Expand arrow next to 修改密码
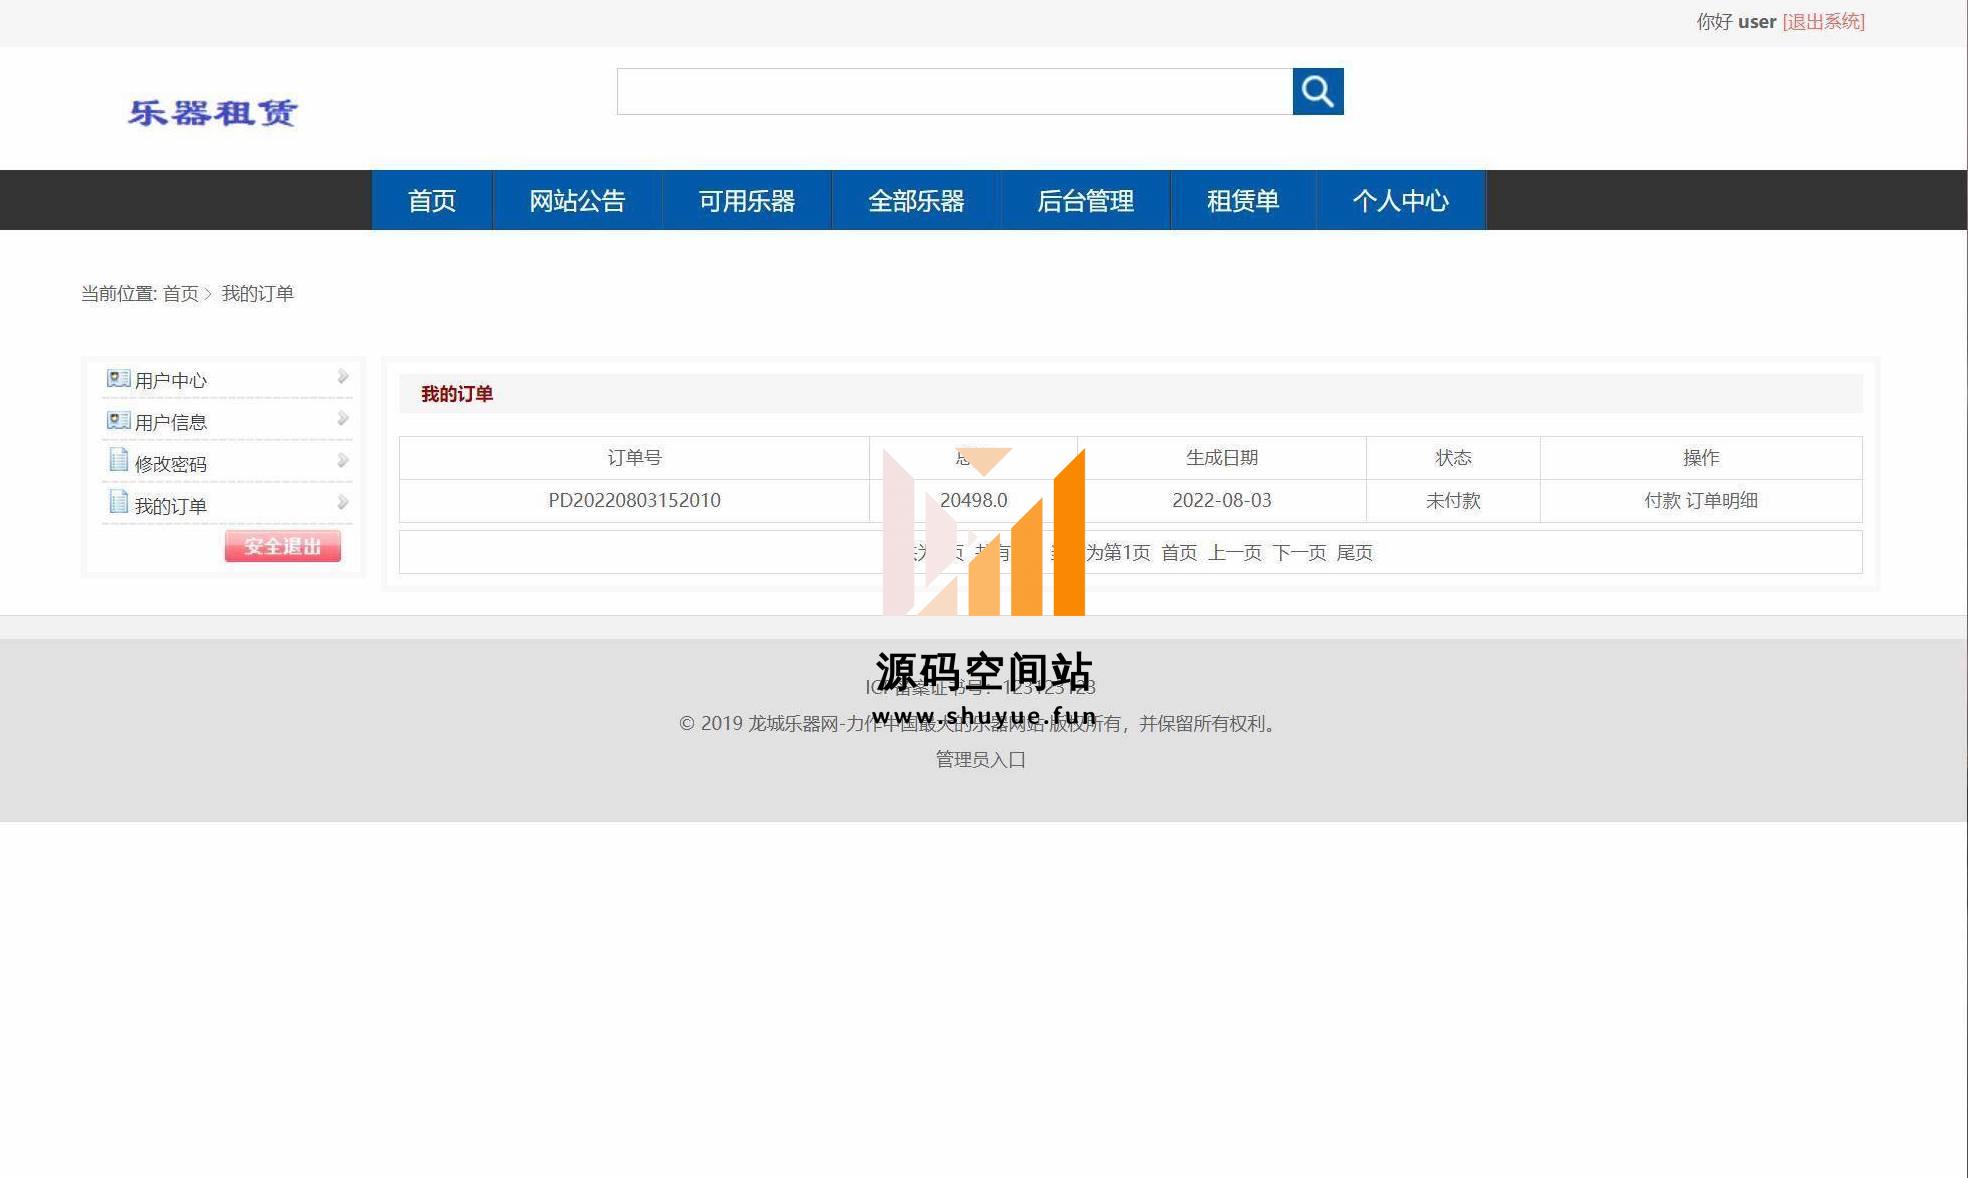This screenshot has height=1178, width=1968. tap(342, 461)
